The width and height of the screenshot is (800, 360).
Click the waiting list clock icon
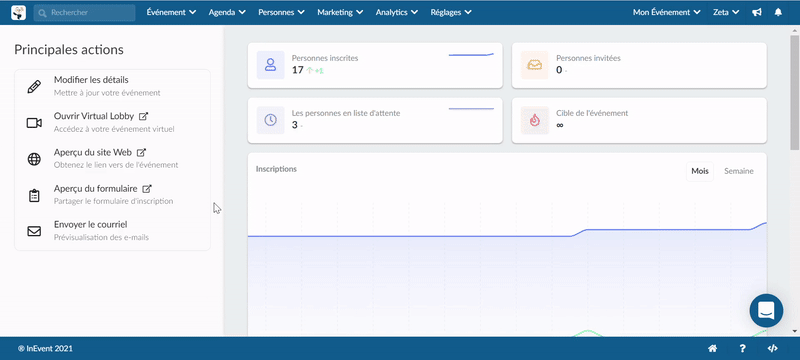pos(270,120)
